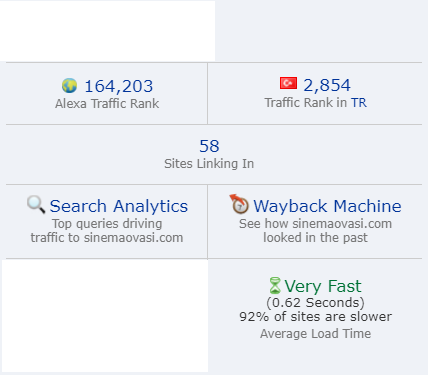Click the See how sinemaovasi.com looked text
430x375 pixels.
(x=315, y=231)
